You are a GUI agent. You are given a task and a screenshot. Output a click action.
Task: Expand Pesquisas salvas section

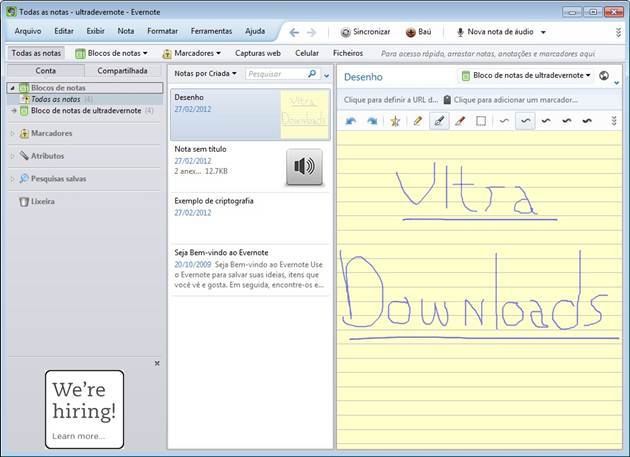(x=12, y=179)
